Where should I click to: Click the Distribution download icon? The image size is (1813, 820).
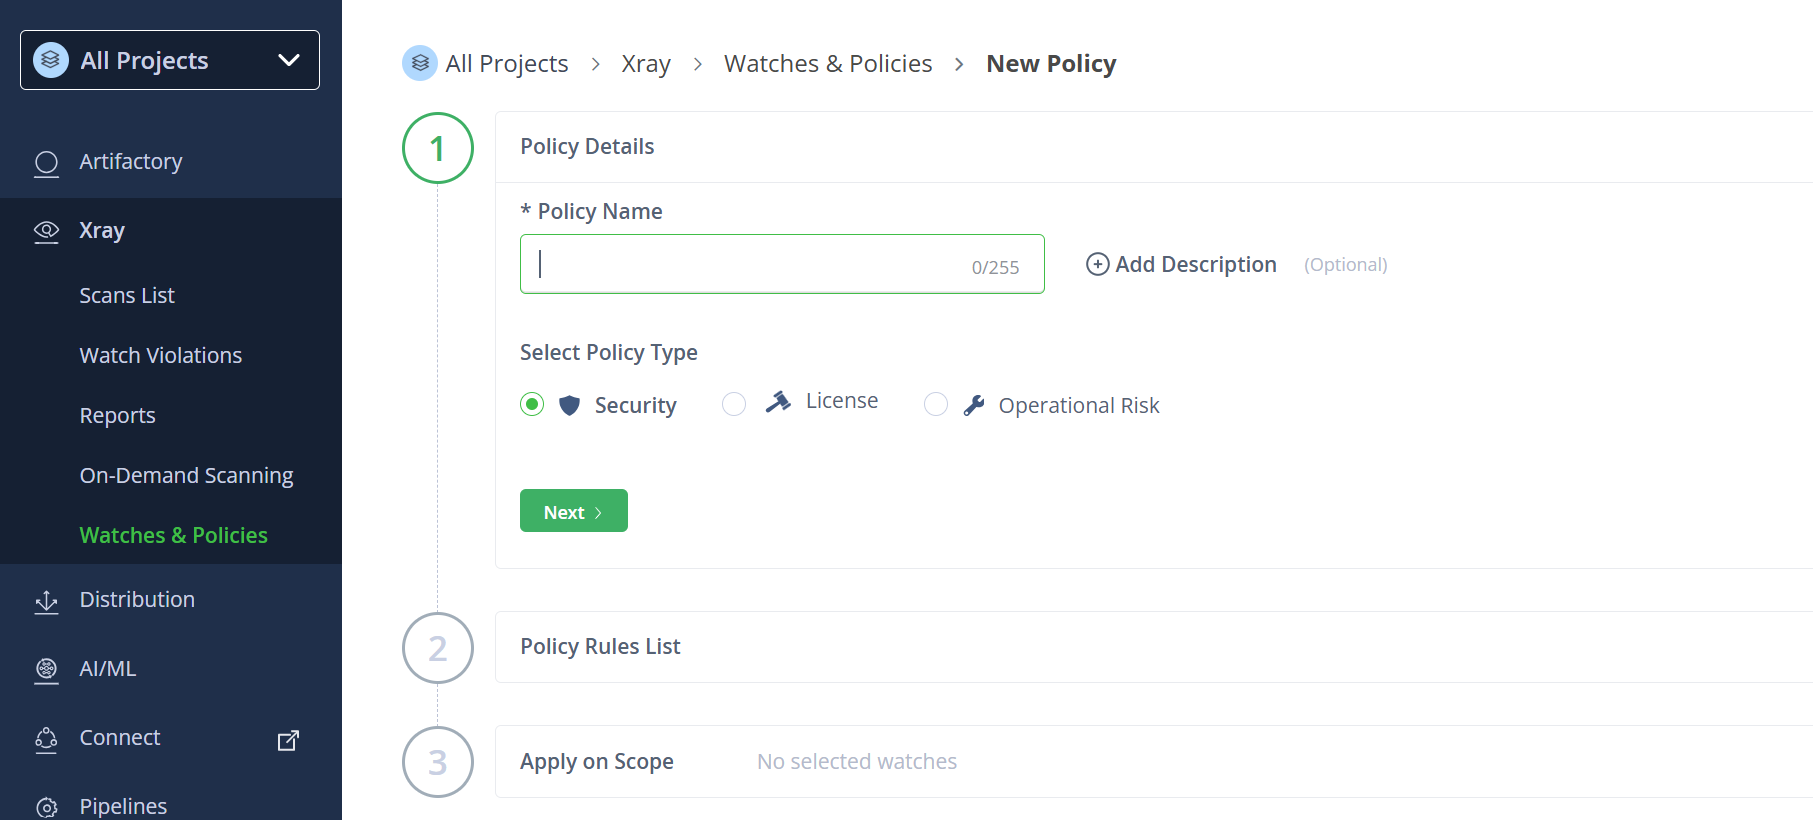pos(47,601)
